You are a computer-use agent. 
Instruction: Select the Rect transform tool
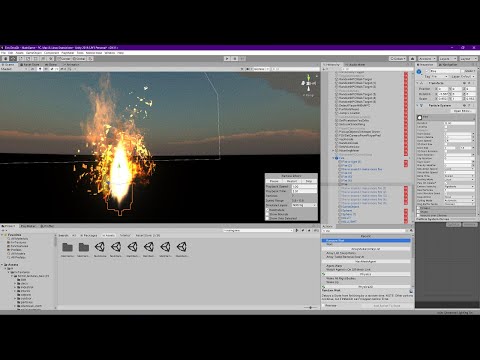[36, 59]
